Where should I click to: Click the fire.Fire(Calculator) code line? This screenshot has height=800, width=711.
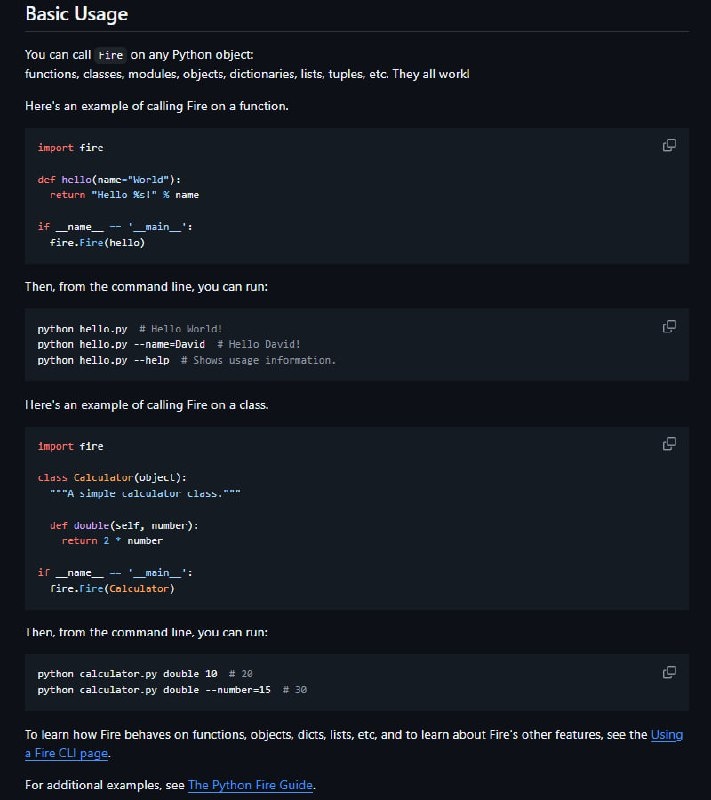pyautogui.click(x=112, y=589)
